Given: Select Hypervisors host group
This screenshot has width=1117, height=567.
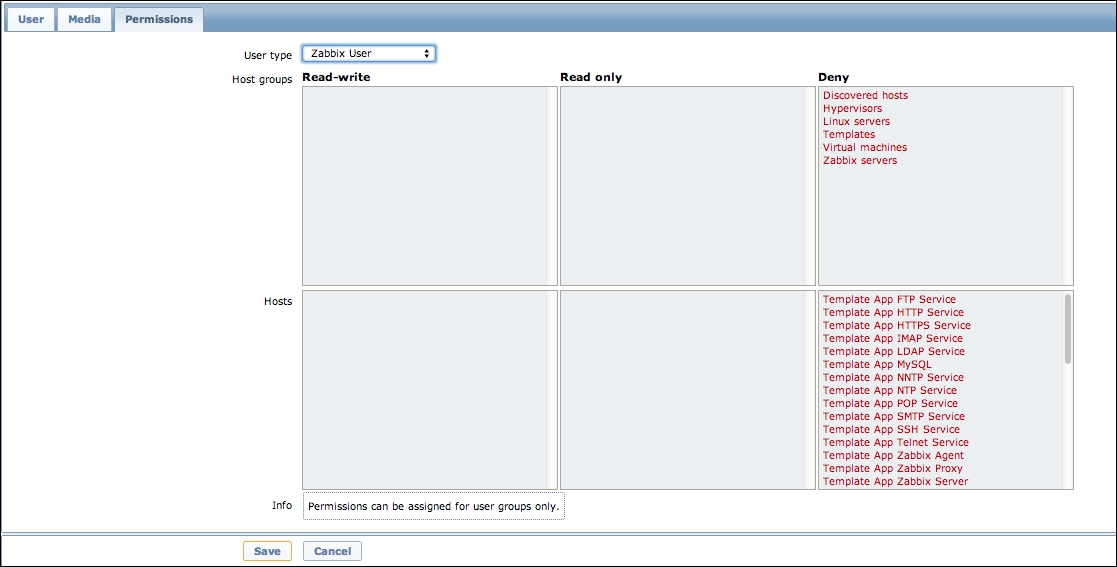Looking at the screenshot, I should pyautogui.click(x=852, y=109).
